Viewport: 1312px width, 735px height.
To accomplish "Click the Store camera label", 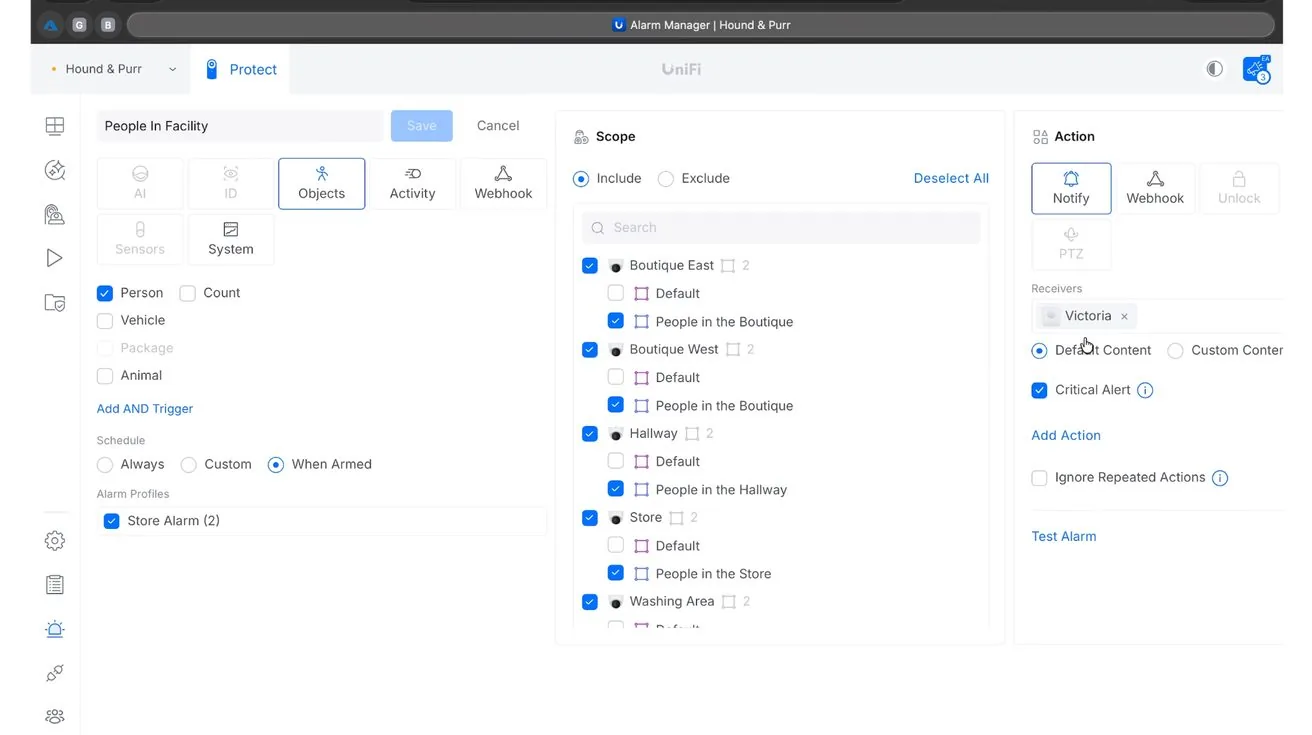I will 646,518.
